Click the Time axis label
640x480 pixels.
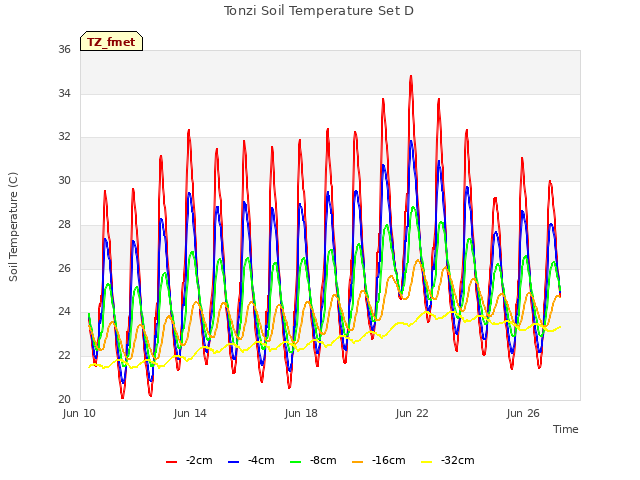(566, 429)
